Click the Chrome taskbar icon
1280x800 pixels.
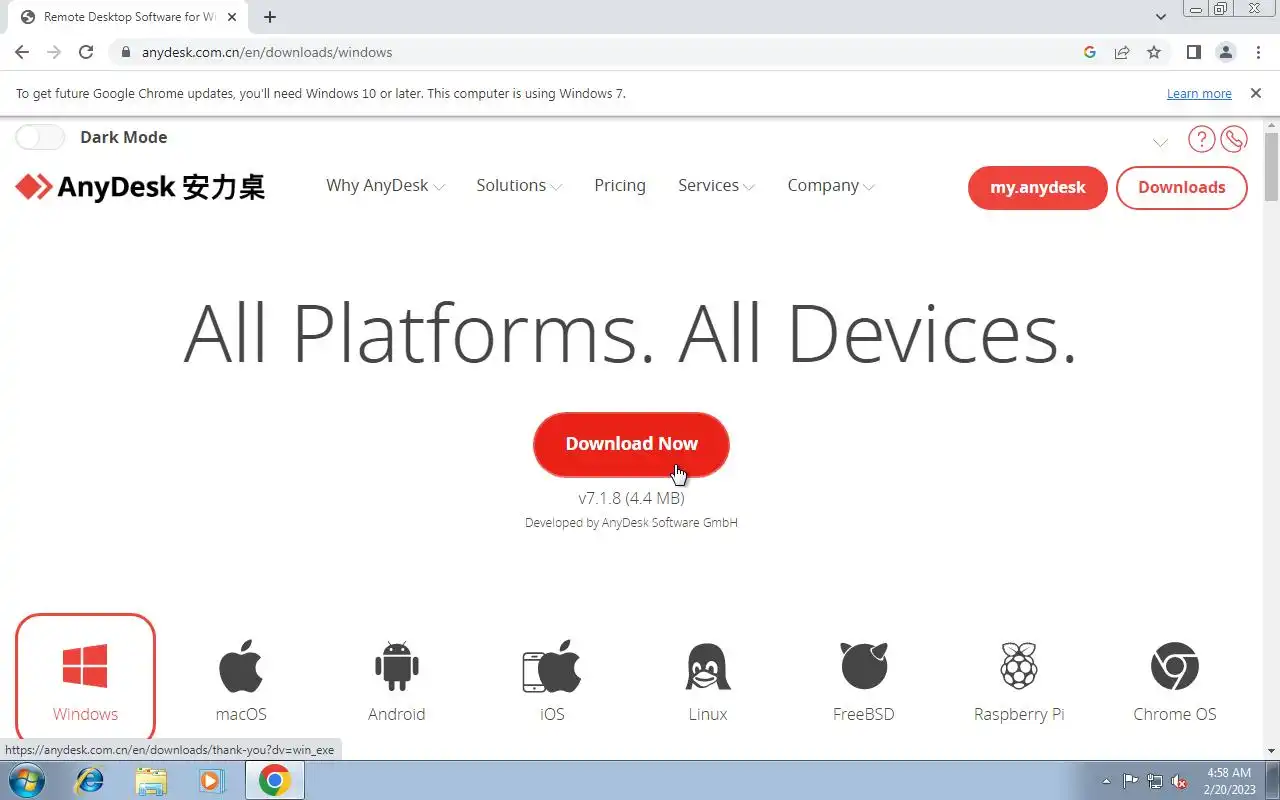tap(274, 780)
